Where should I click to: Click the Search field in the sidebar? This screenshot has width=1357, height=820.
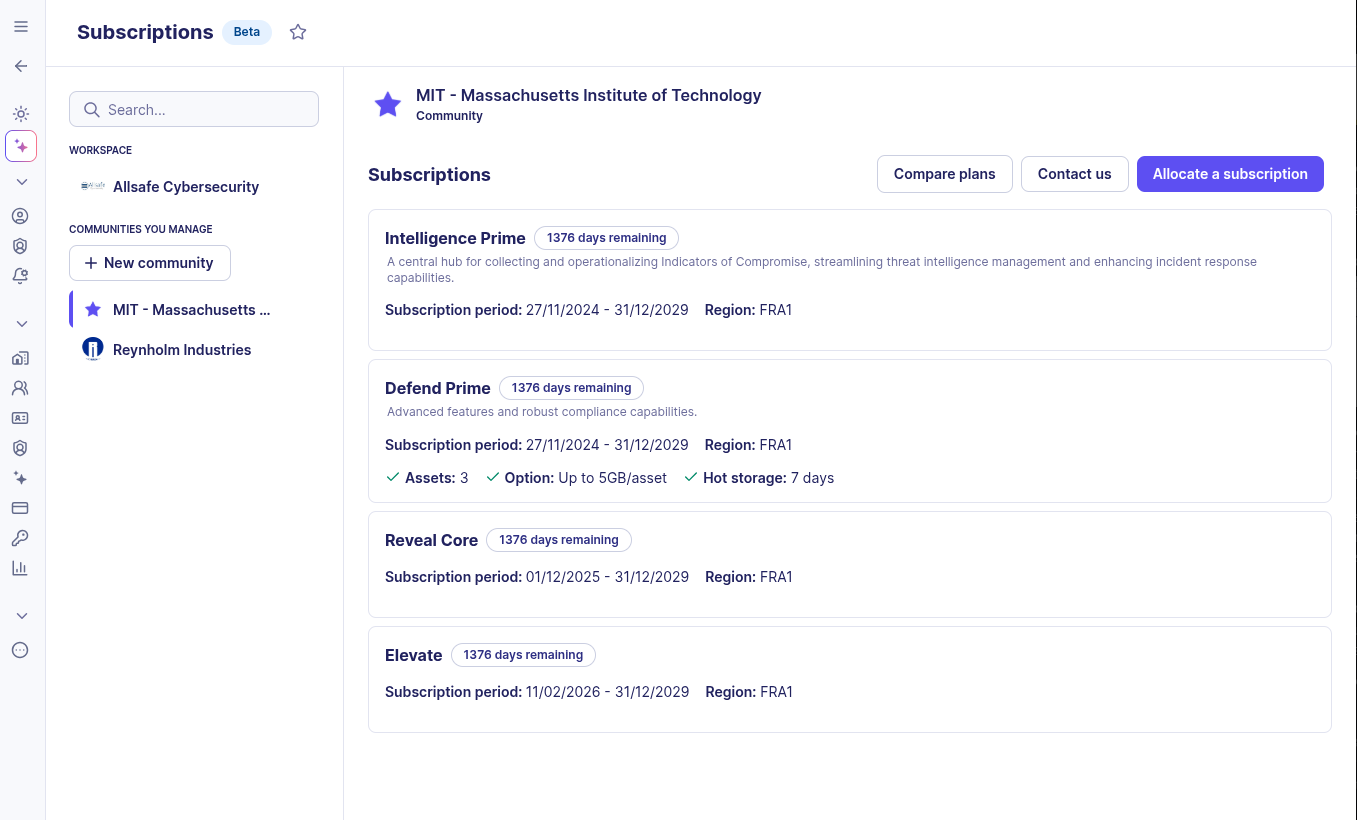pos(194,109)
